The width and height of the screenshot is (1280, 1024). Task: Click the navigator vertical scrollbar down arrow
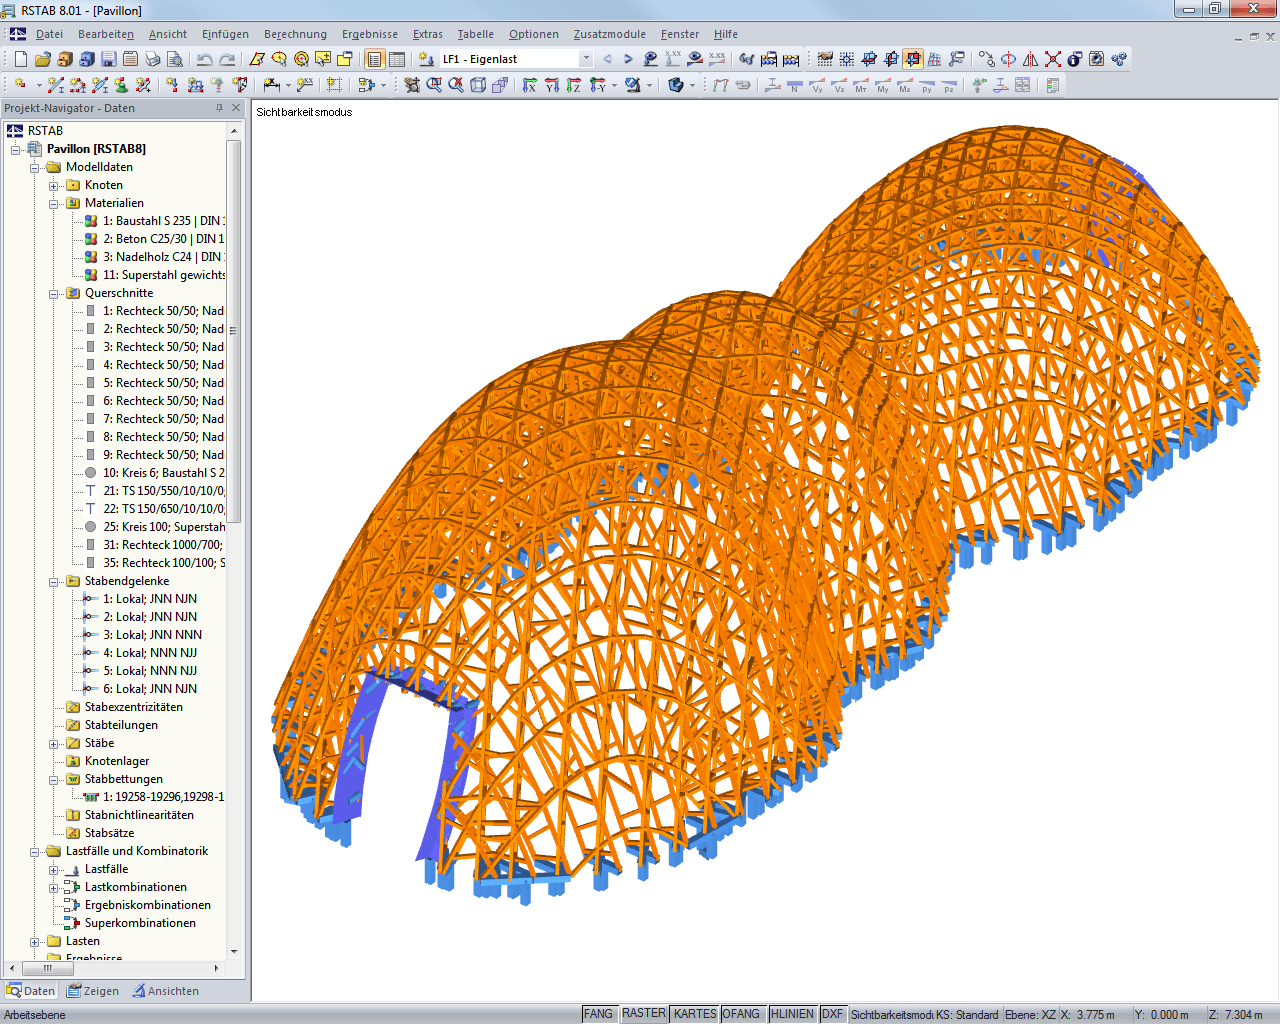pos(234,952)
